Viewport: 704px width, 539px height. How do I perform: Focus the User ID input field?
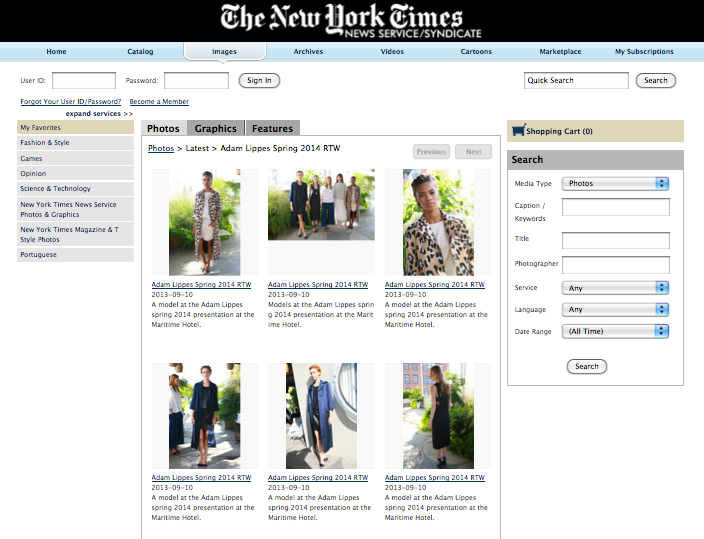tap(84, 81)
